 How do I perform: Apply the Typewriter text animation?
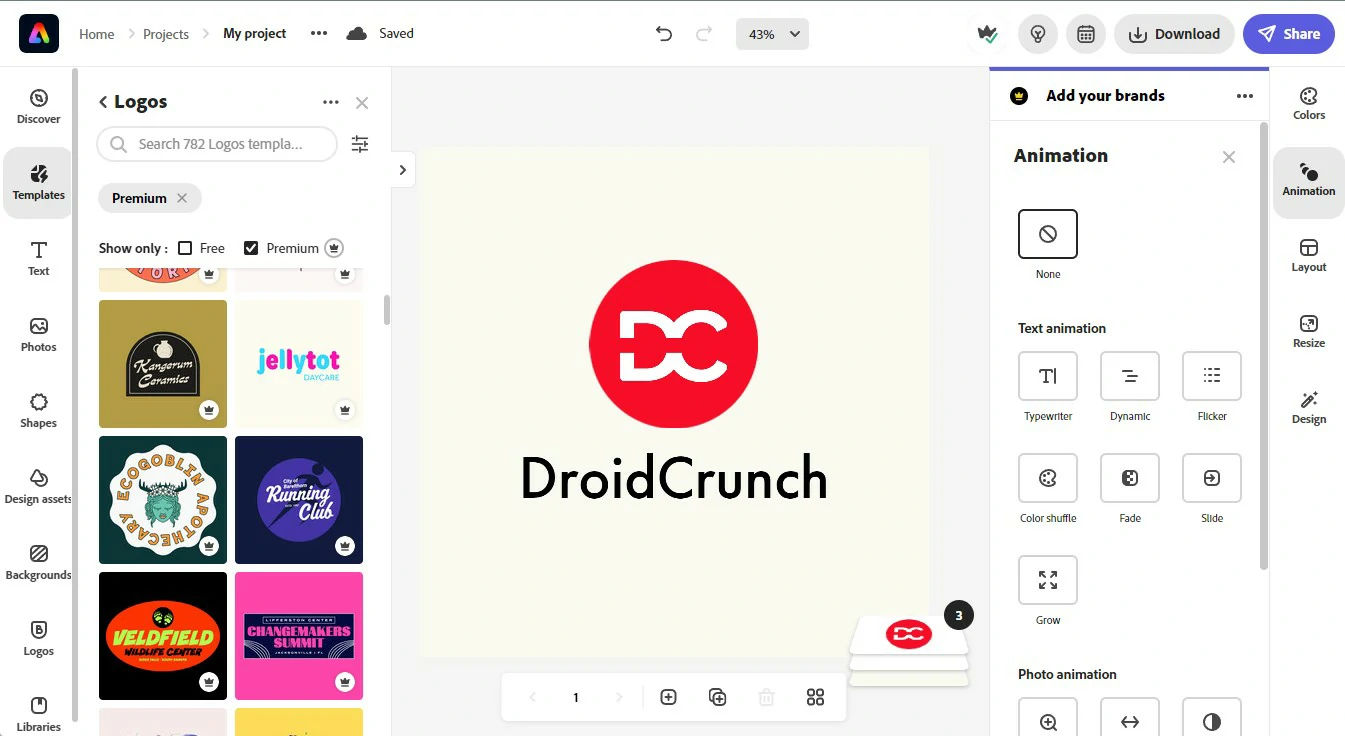click(x=1048, y=376)
